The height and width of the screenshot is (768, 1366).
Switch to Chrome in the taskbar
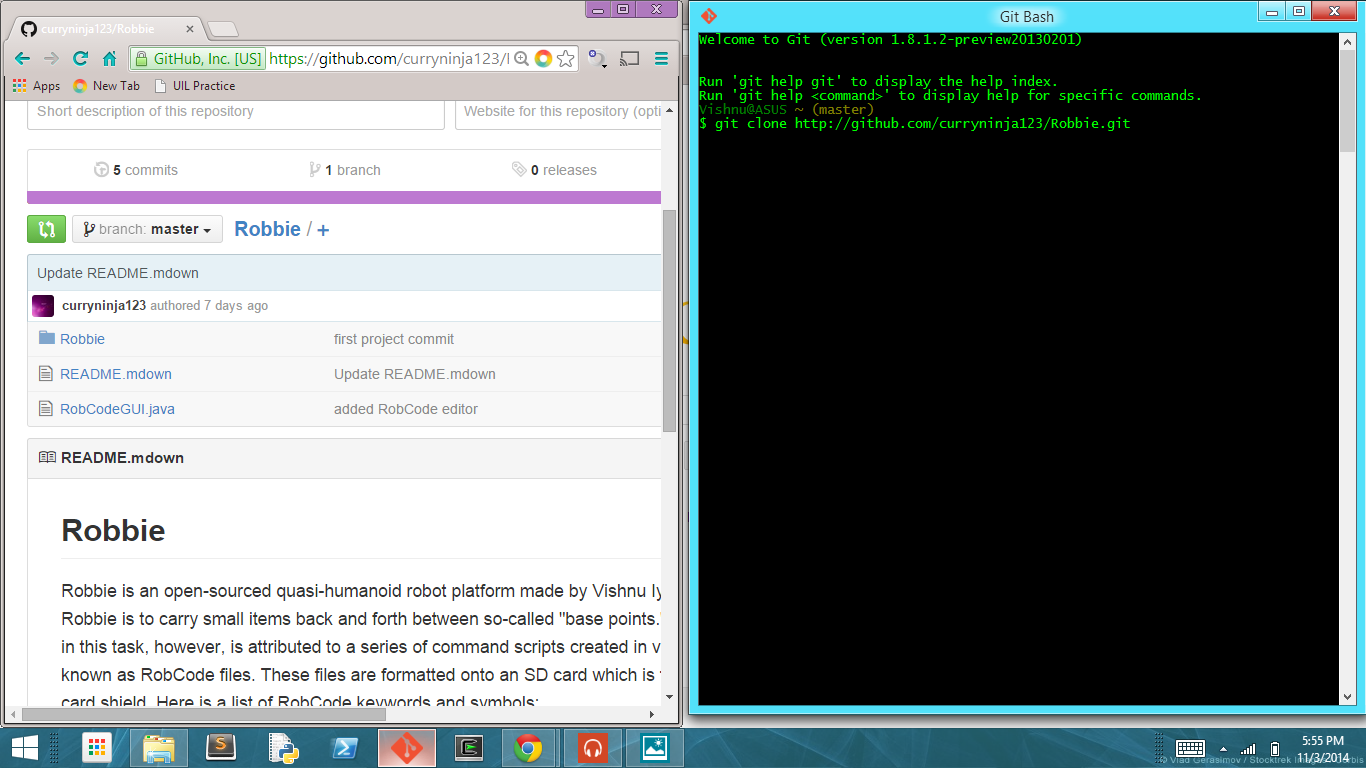tap(529, 748)
